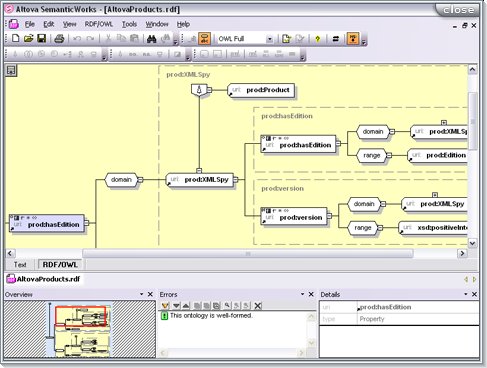Click the previous document yellow arrow at right
Viewport: 487px width, 368px height.
(466, 279)
